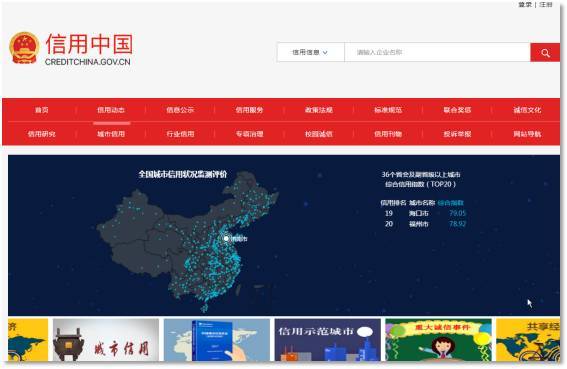Open the 共享经 banner thumbnail with bicycle
Viewport: 567px width, 369px height.
pyautogui.click(x=528, y=340)
